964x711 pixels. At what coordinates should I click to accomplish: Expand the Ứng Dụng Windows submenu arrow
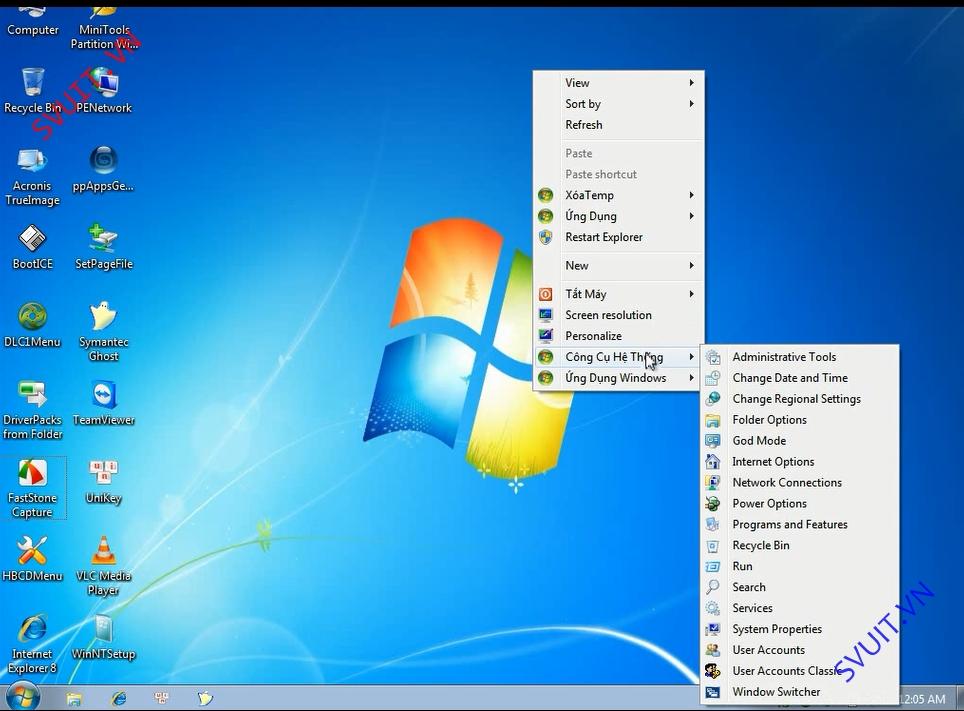click(692, 378)
